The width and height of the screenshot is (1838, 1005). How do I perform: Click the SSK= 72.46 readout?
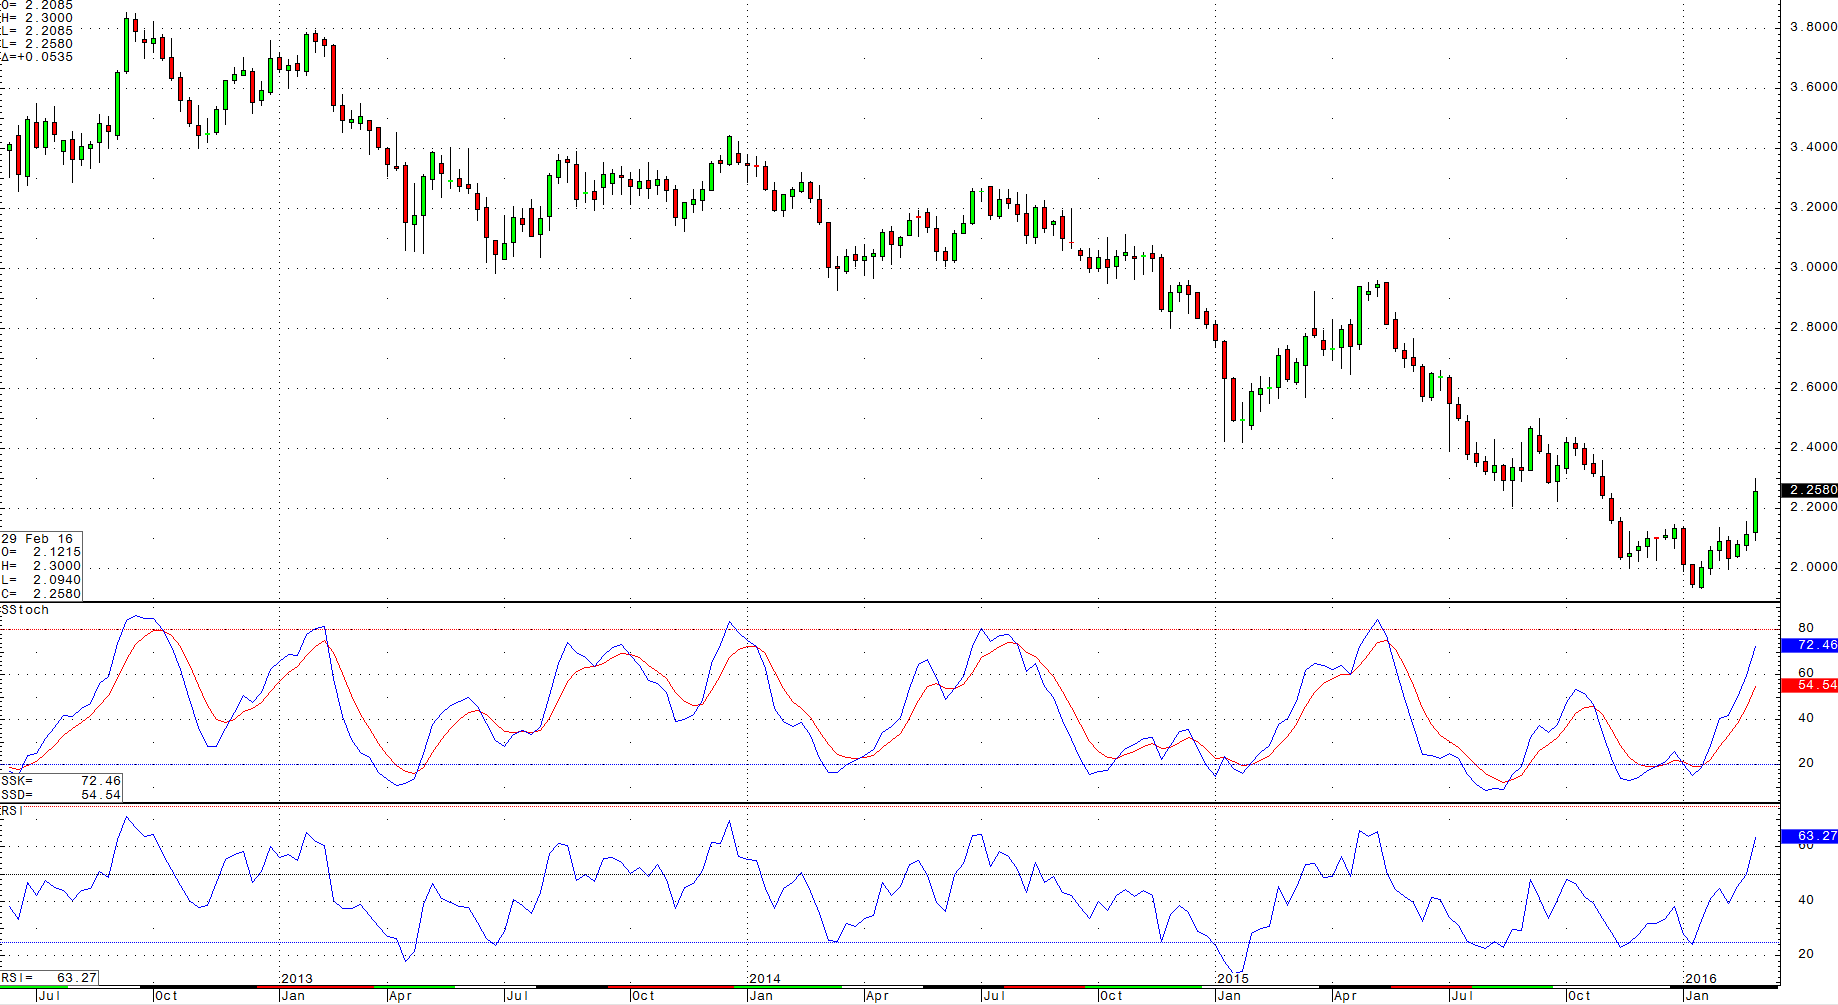coord(61,781)
